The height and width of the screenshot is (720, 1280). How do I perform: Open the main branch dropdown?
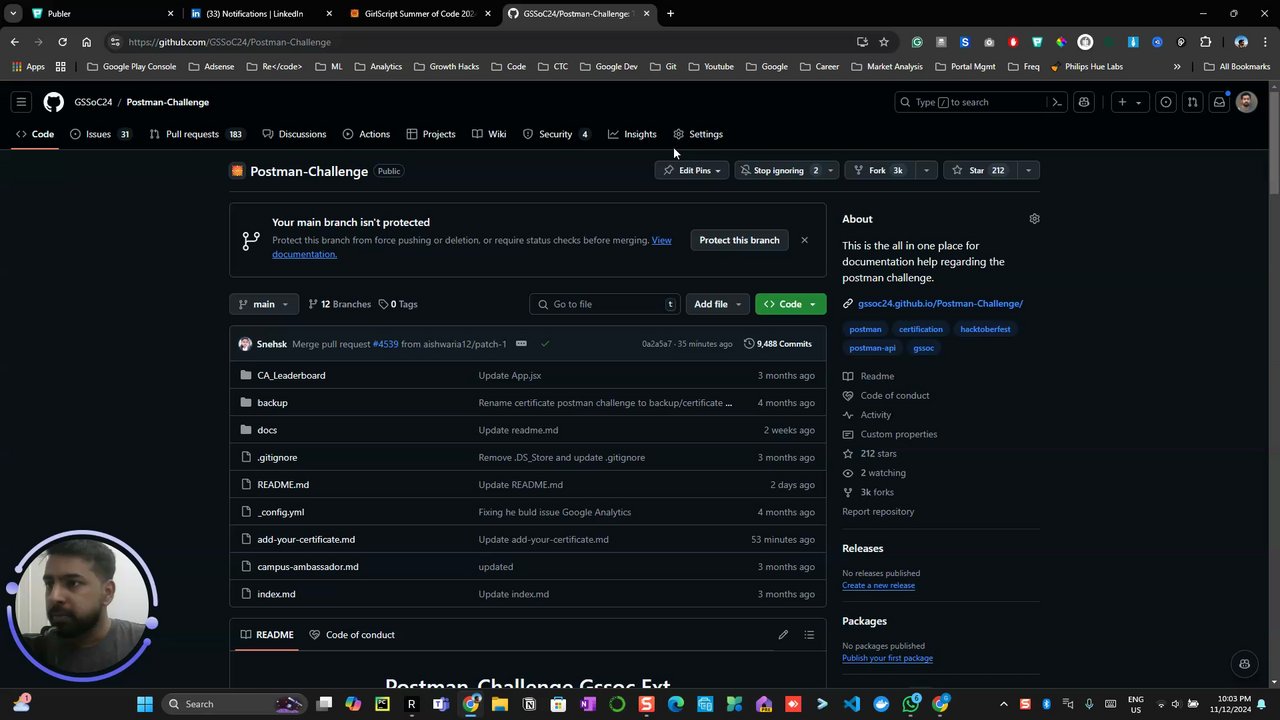point(264,304)
